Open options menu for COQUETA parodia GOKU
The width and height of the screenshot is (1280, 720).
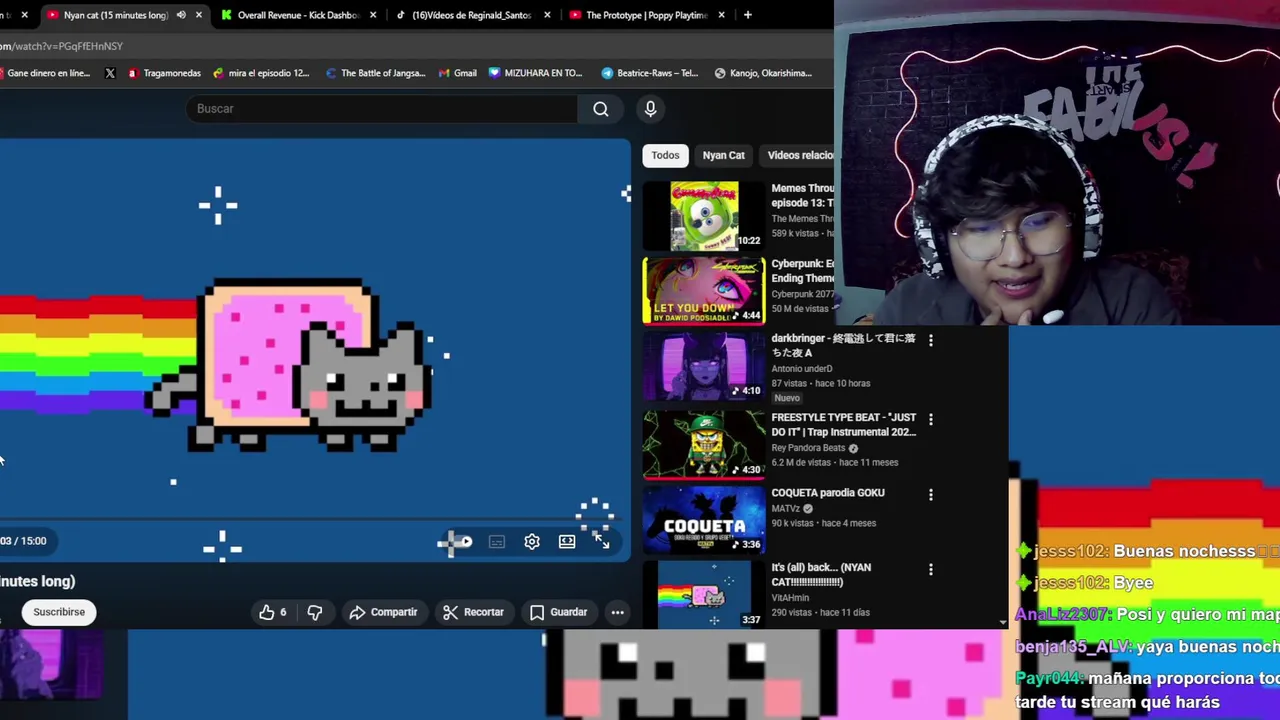930,494
